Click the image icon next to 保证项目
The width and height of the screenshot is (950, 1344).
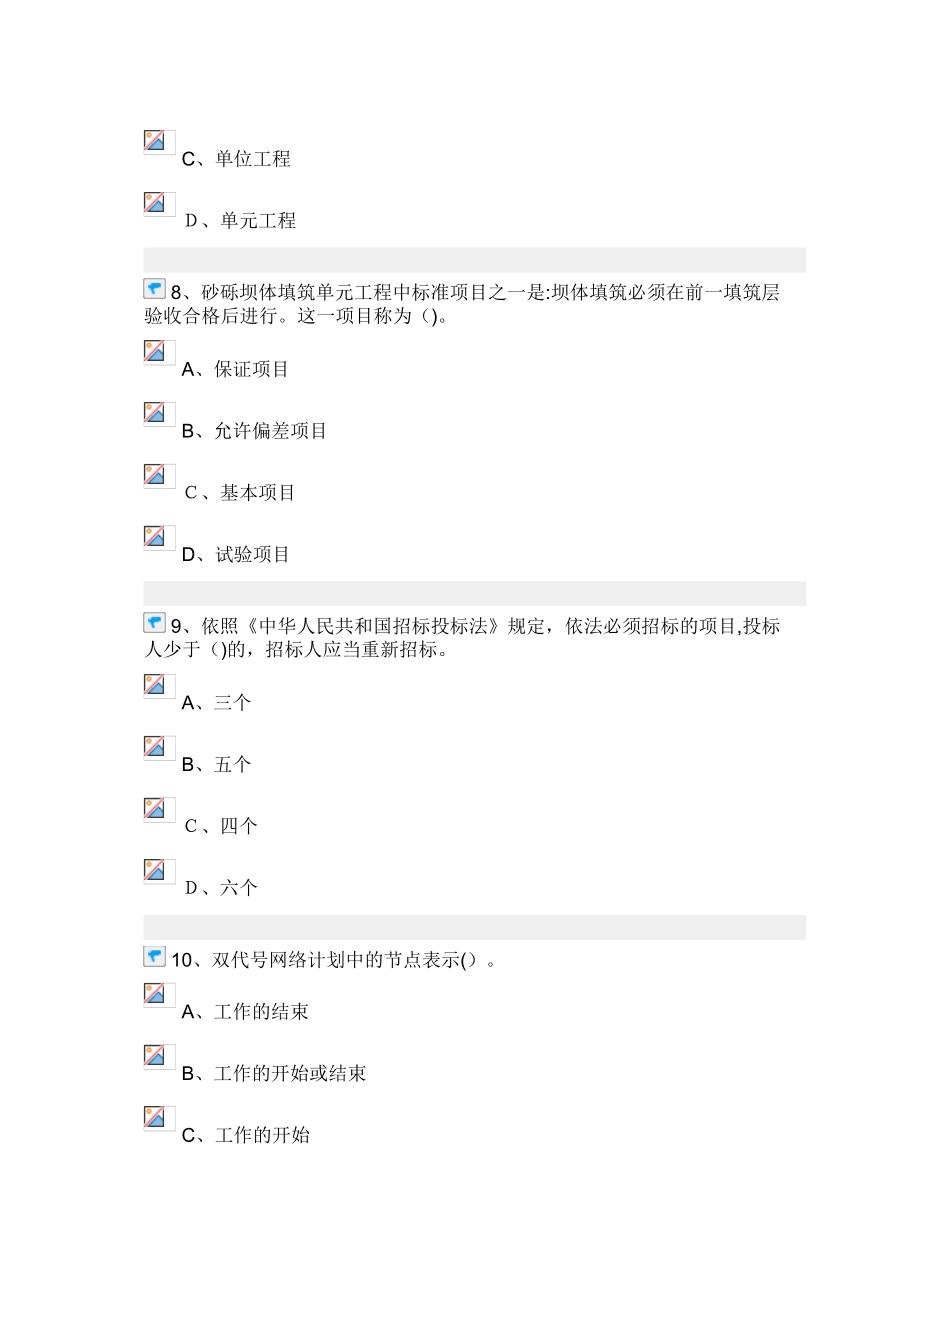coord(158,352)
